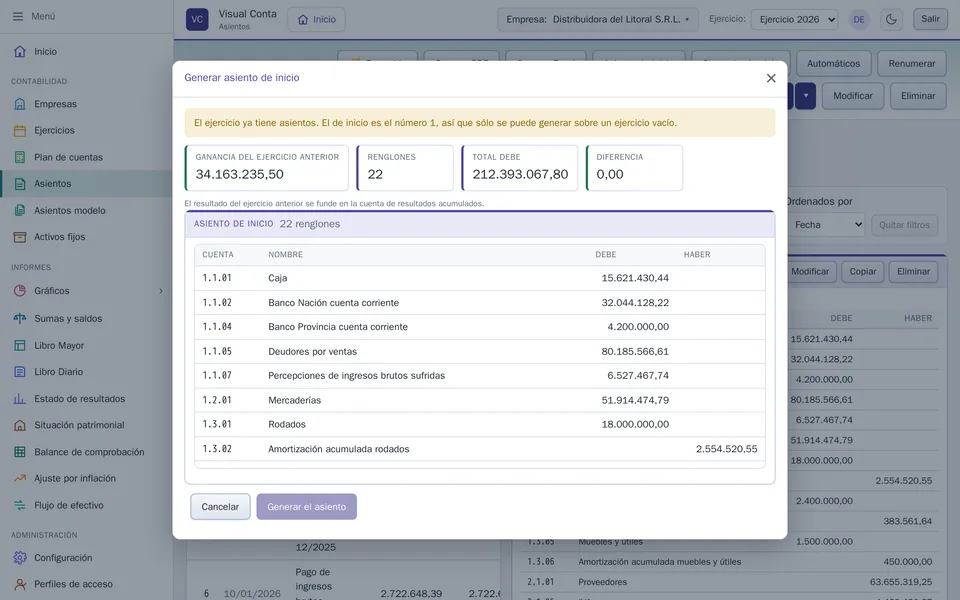Expand the Gráficos submenu chevron

click(x=161, y=291)
